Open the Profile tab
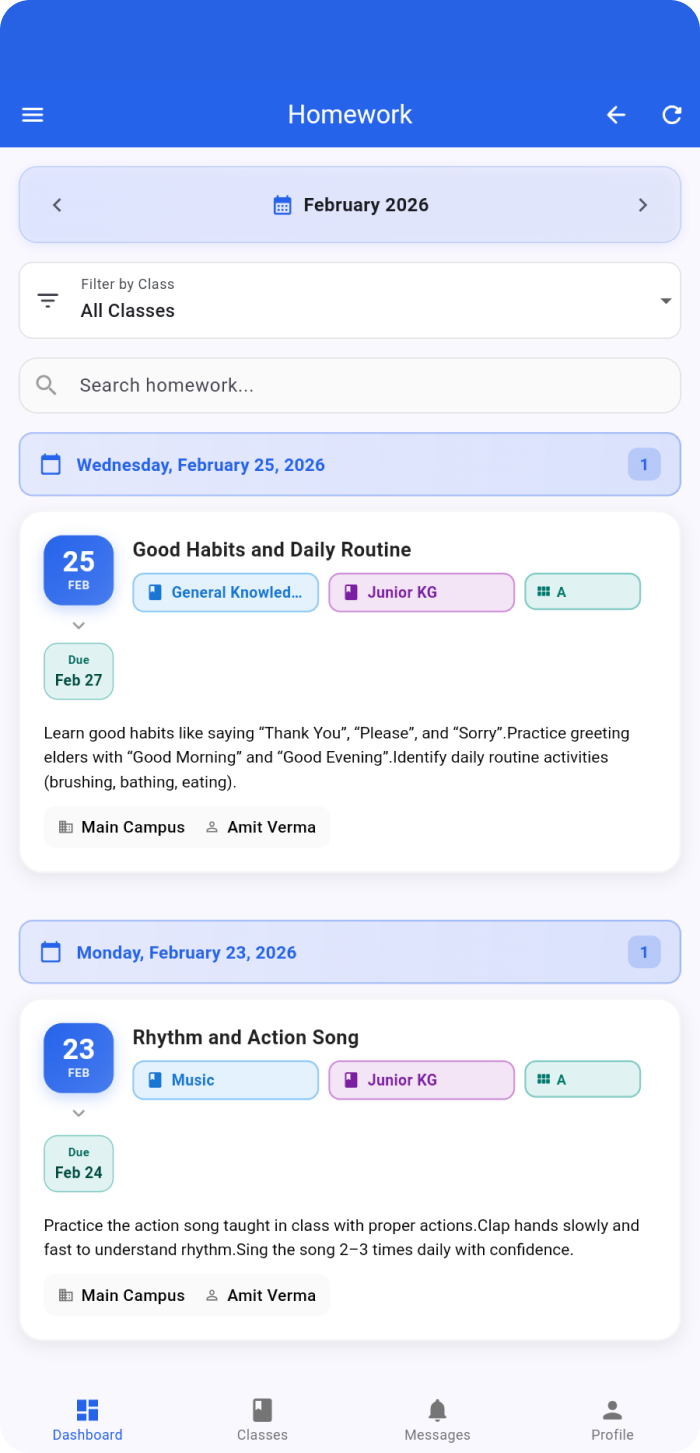 coord(612,1419)
